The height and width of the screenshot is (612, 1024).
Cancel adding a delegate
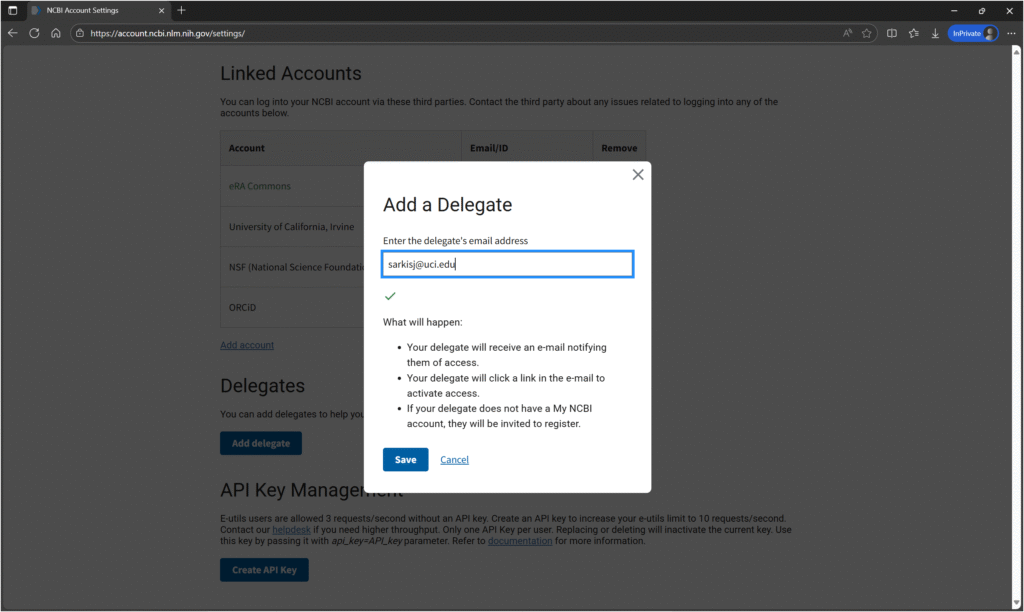tap(454, 460)
